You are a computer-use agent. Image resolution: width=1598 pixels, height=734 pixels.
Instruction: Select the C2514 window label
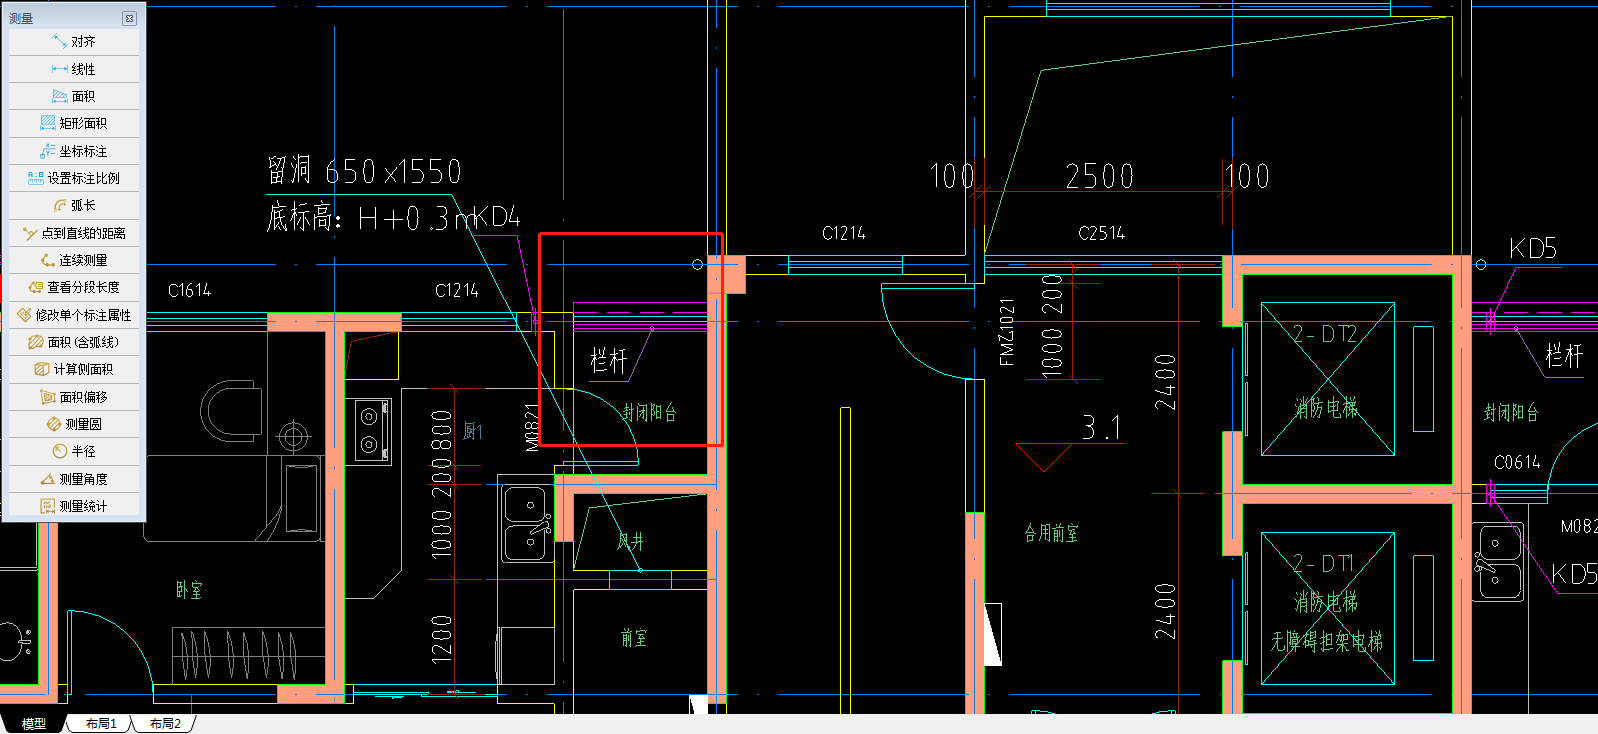[x=1101, y=233]
